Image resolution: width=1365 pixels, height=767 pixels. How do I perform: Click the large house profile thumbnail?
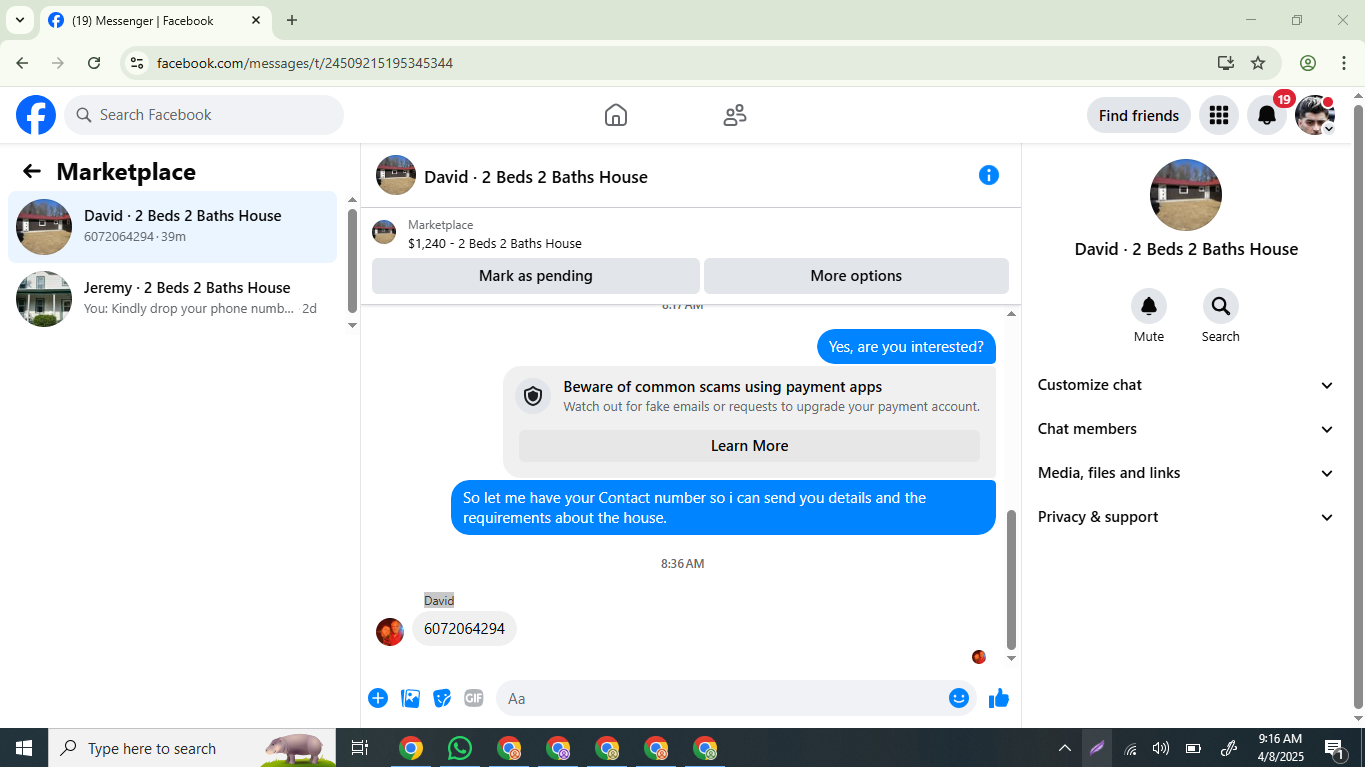1186,195
